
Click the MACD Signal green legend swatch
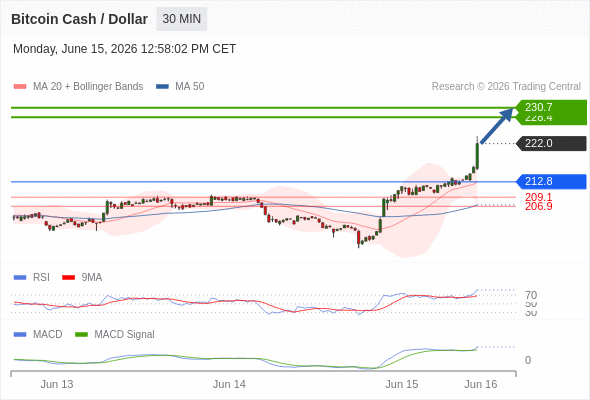click(81, 335)
